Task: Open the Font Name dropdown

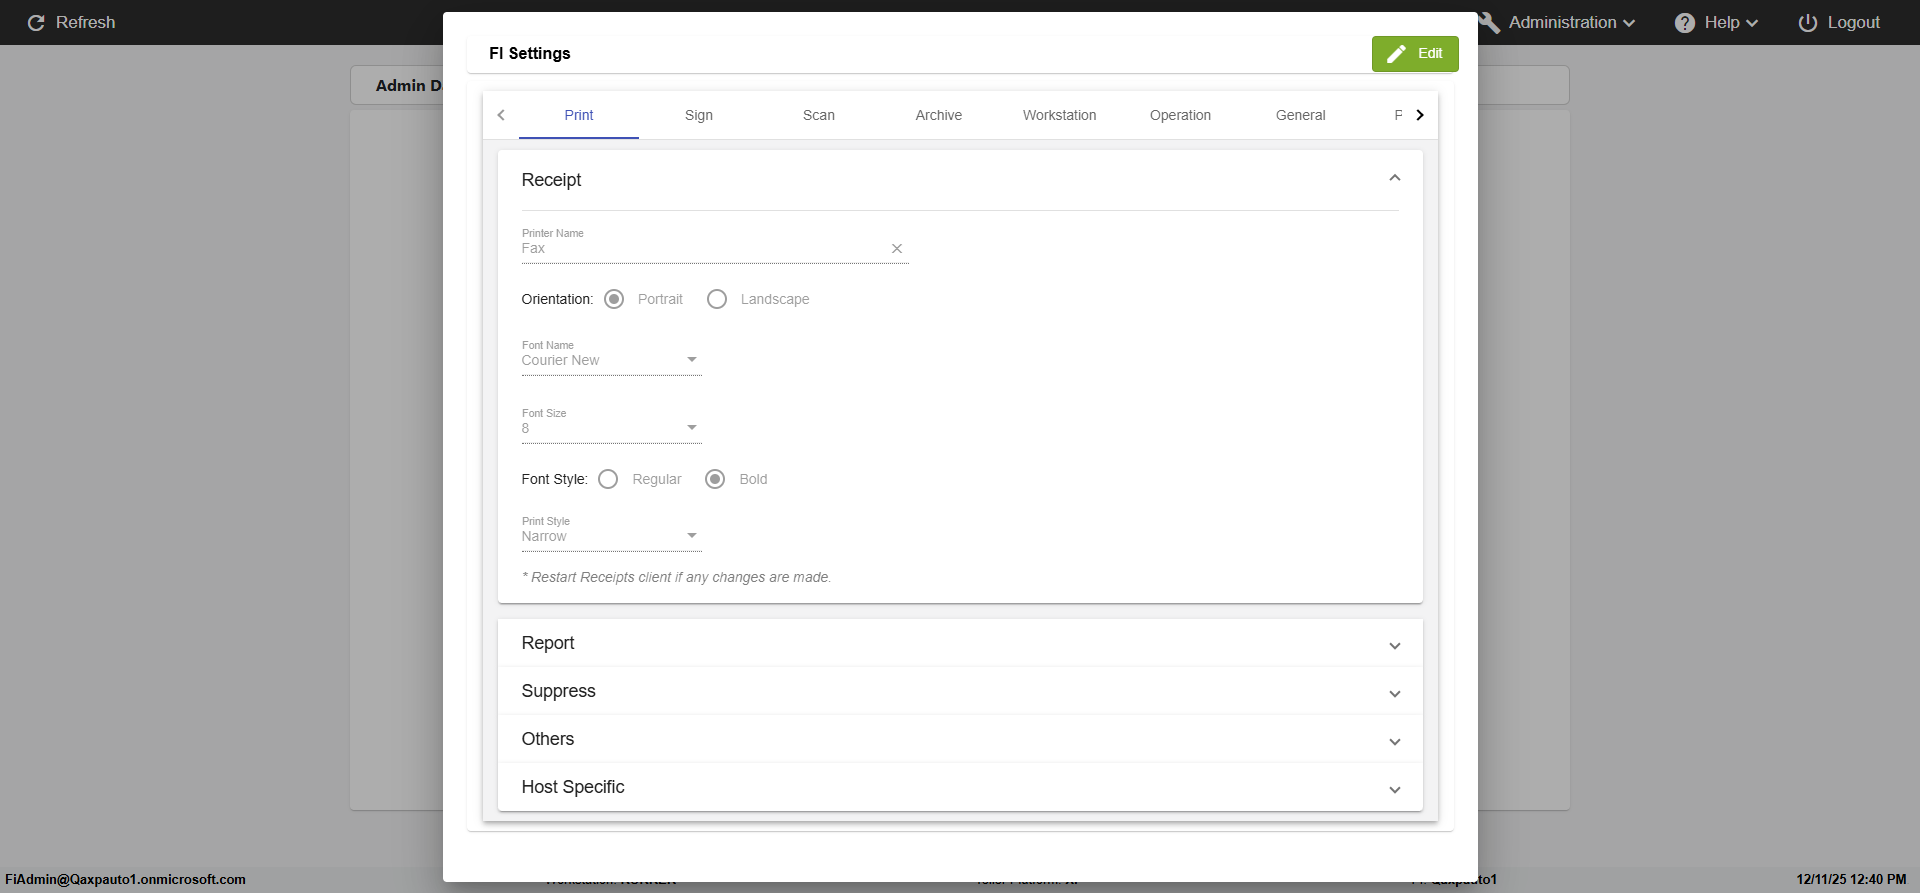Action: (x=611, y=360)
